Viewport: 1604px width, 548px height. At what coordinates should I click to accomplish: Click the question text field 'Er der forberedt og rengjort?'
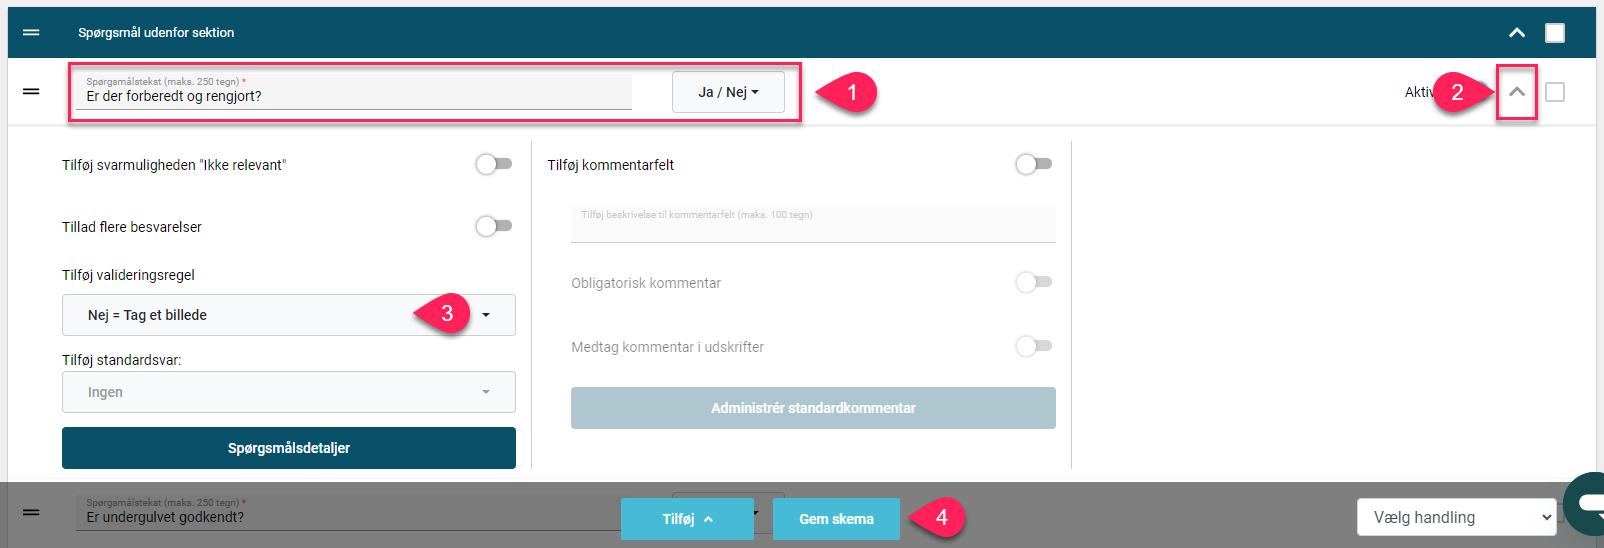(x=354, y=91)
